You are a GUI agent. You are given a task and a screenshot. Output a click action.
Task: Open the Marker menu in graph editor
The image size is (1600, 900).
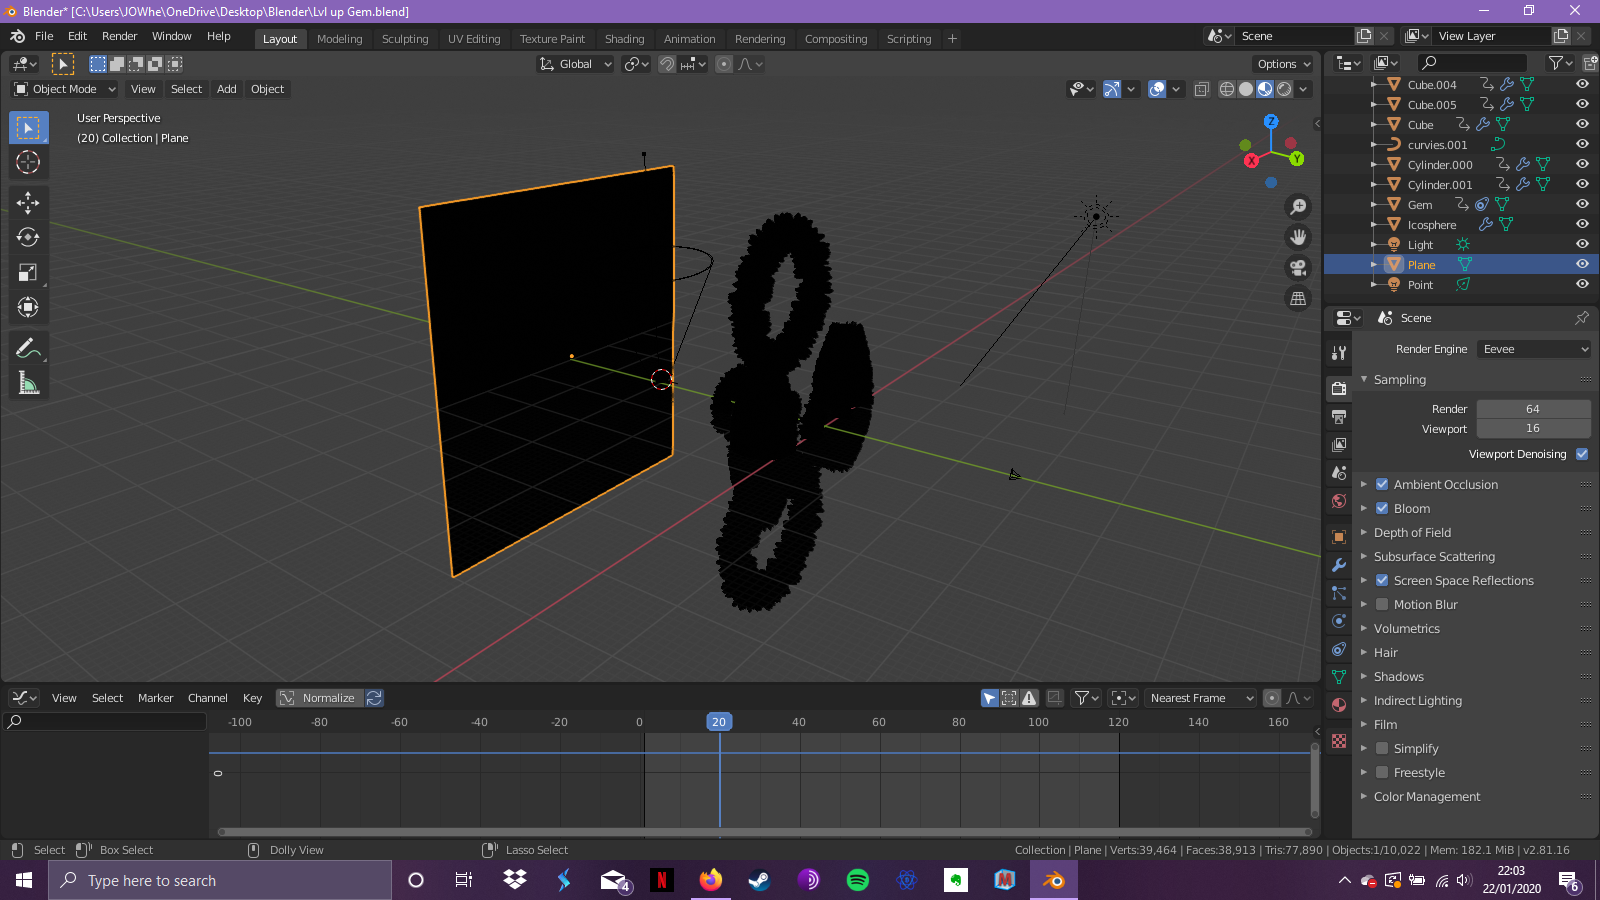[155, 698]
